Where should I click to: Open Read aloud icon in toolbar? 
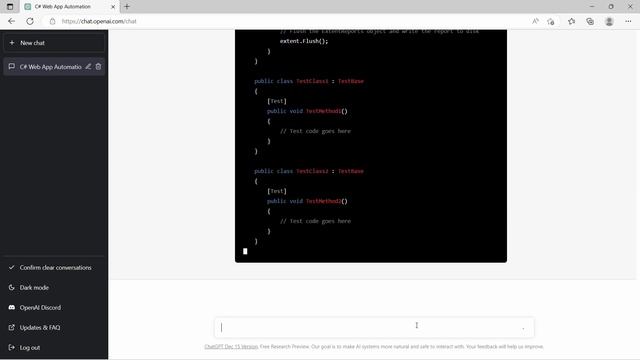(x=535, y=21)
